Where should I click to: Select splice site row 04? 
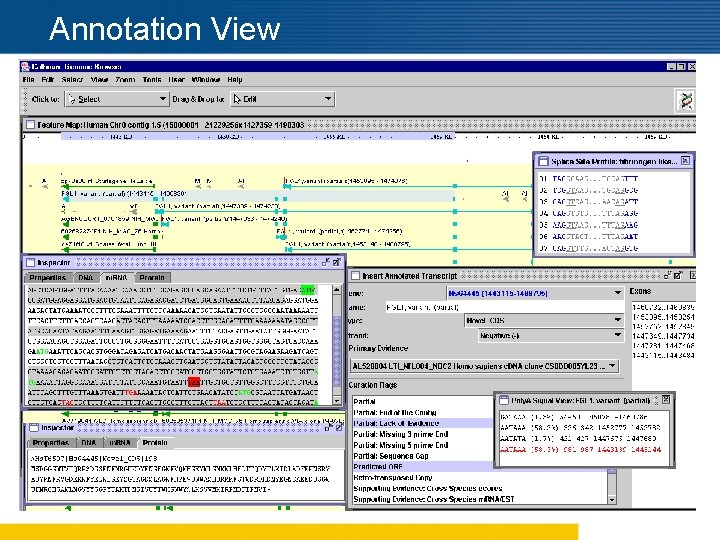click(590, 213)
